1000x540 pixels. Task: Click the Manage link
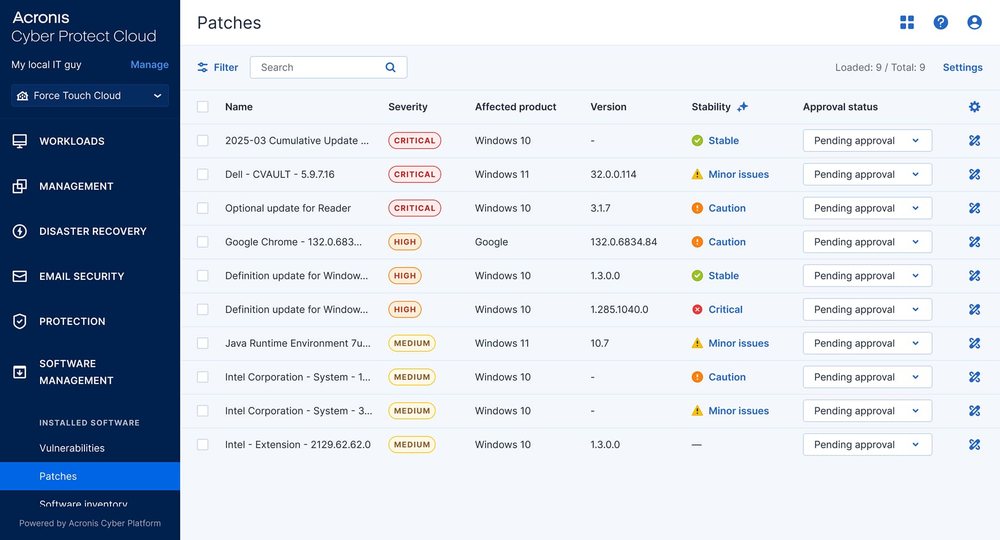(150, 64)
